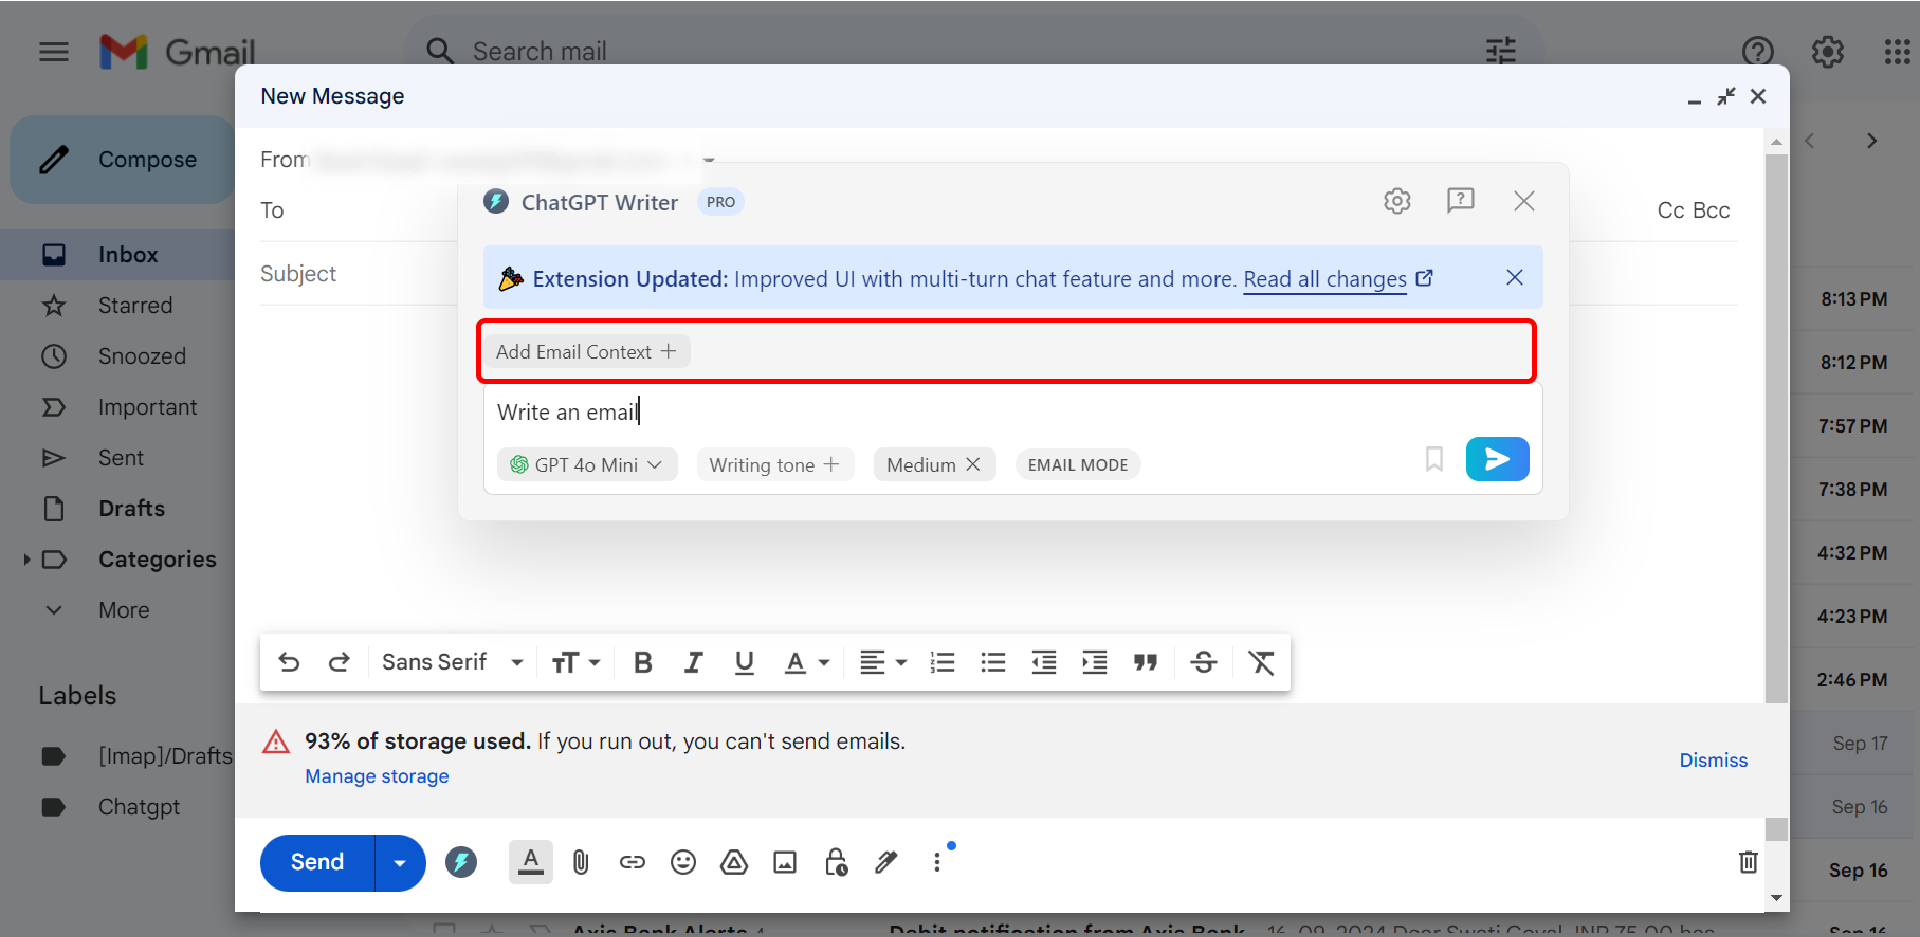Open more send options arrow
The image size is (1920, 937).
[400, 862]
